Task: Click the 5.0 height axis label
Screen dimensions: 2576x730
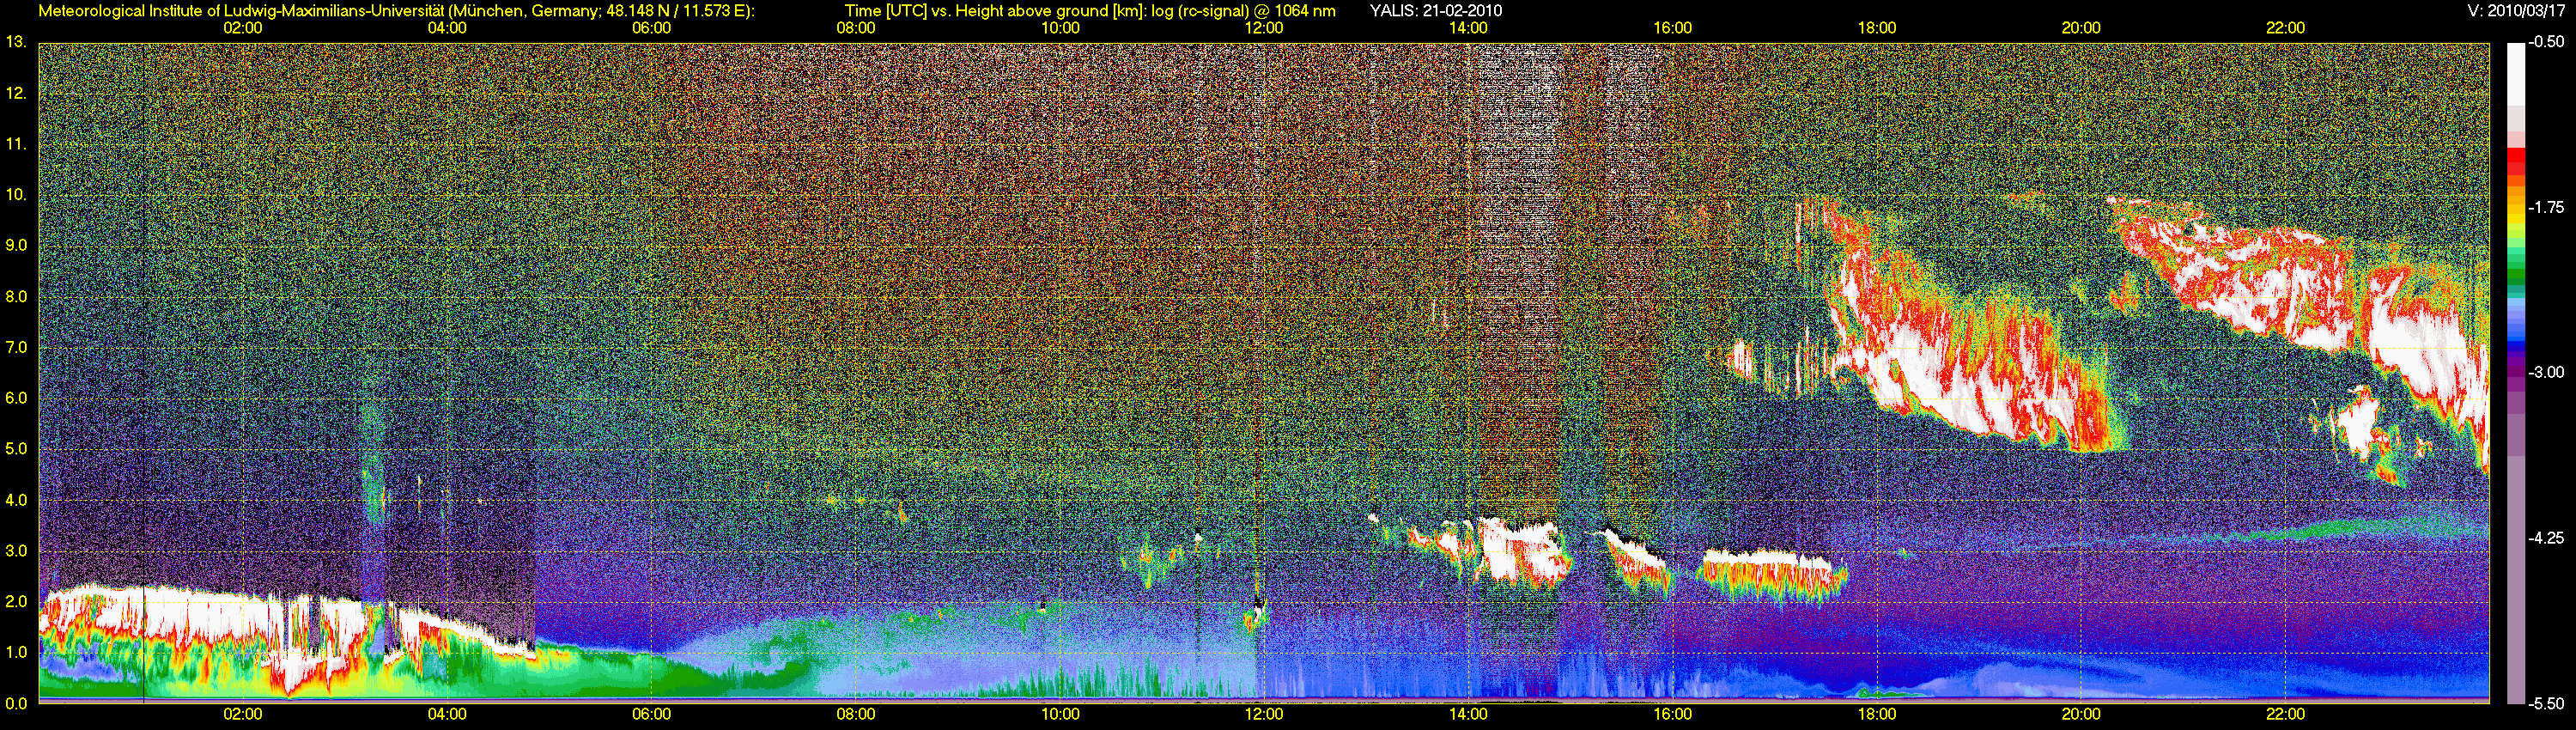Action: pyautogui.click(x=16, y=448)
